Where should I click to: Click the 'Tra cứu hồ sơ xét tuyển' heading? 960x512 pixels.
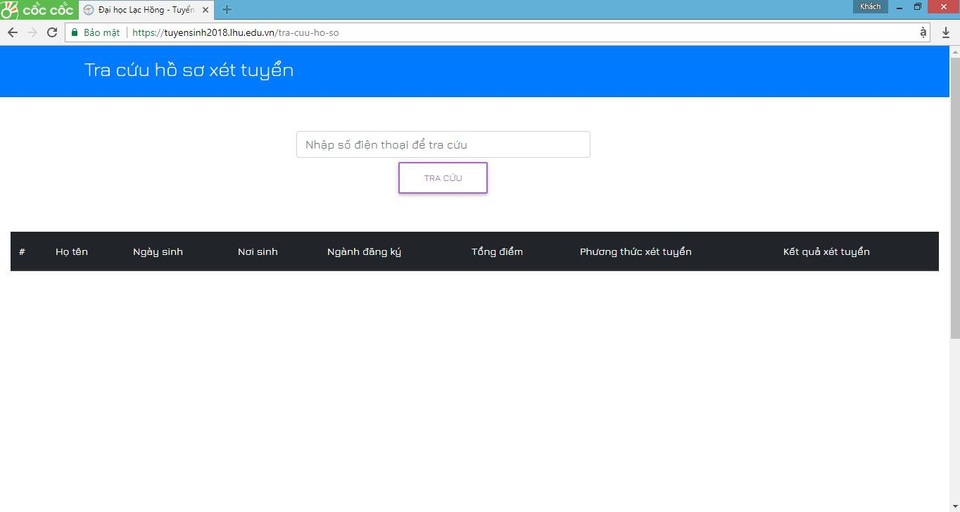click(x=189, y=70)
